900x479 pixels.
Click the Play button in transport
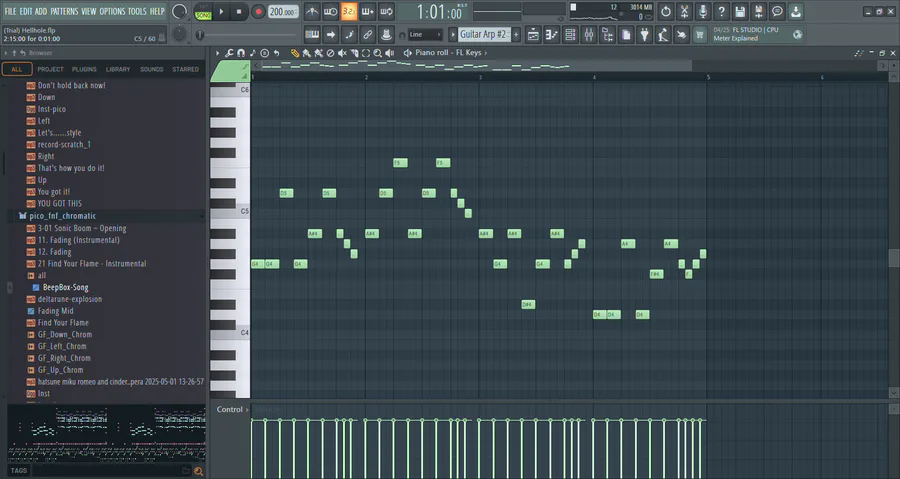coord(221,11)
